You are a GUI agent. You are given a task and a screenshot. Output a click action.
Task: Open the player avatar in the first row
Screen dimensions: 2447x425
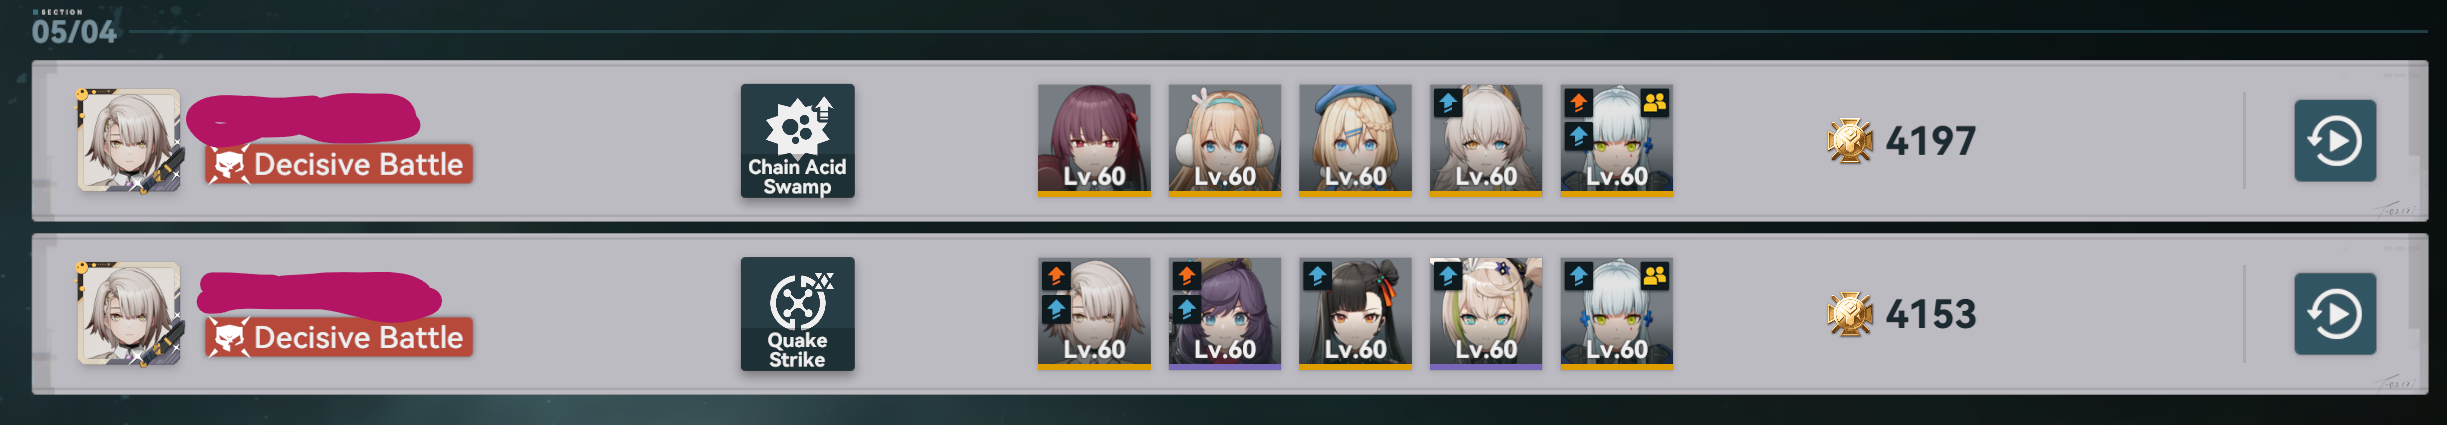pos(129,141)
